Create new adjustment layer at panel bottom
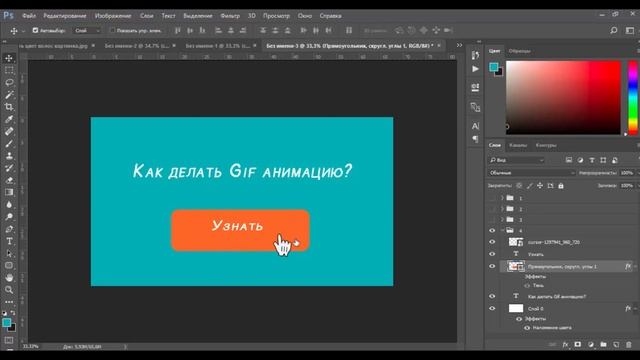This screenshot has width=640, height=360. pos(591,345)
